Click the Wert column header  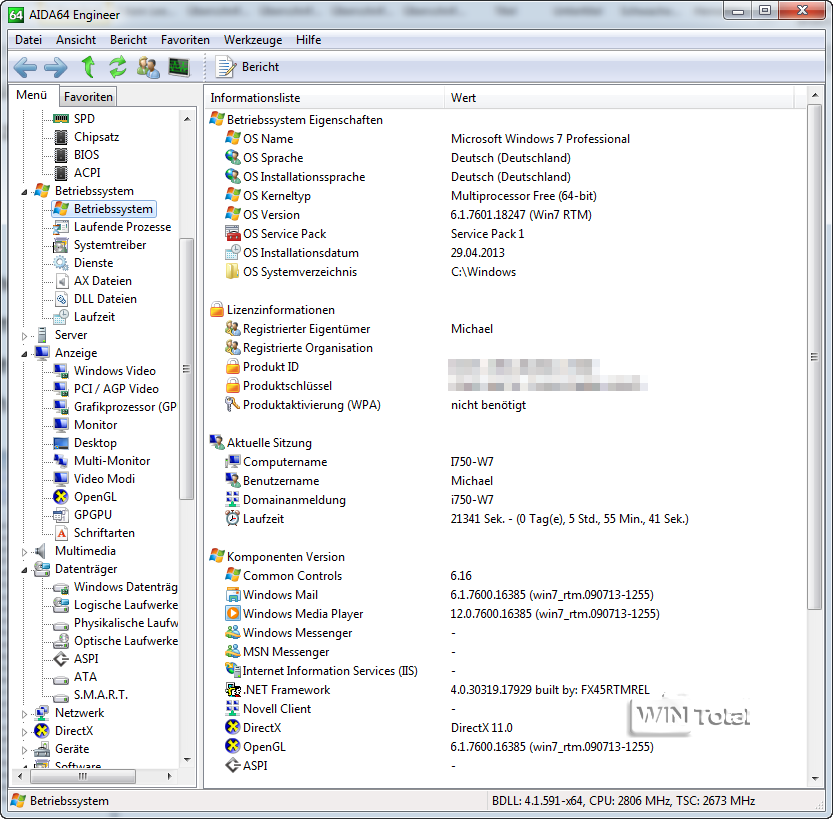[620, 98]
